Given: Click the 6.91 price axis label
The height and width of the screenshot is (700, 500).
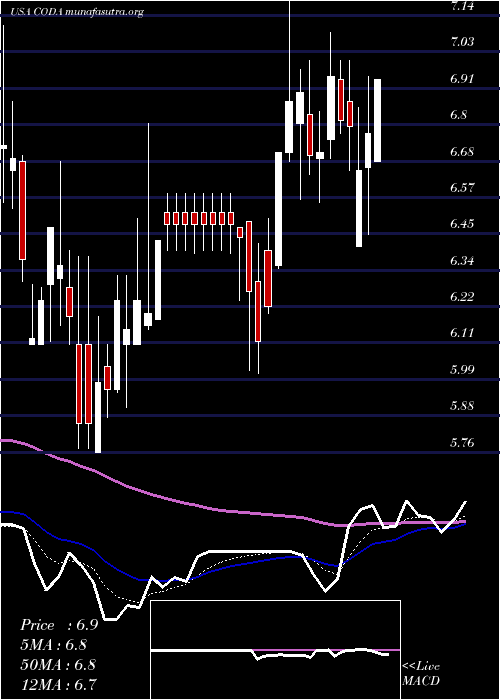Looking at the screenshot, I should pos(462,79).
